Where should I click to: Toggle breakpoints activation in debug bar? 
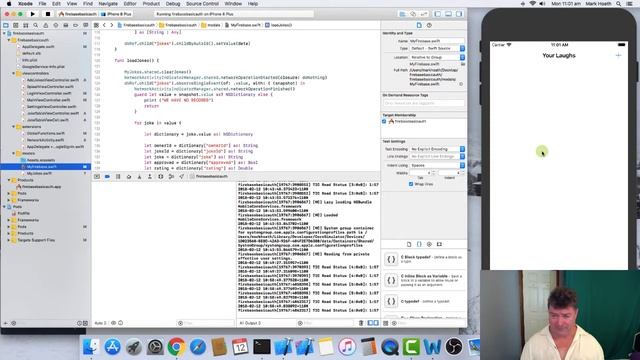click(107, 177)
